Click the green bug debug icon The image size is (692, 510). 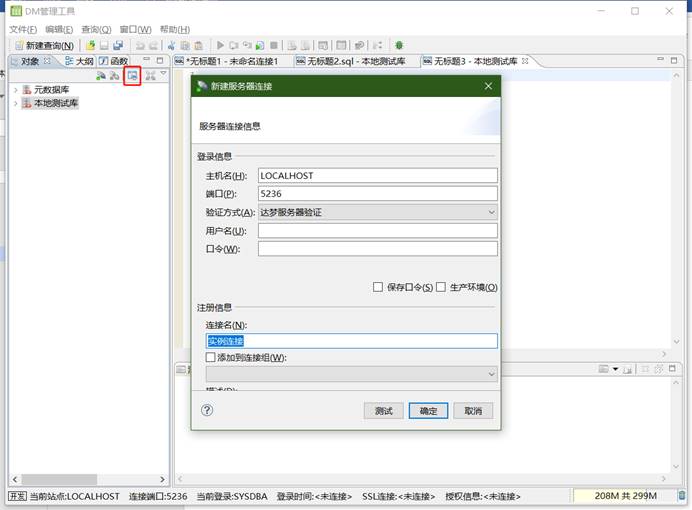(399, 45)
